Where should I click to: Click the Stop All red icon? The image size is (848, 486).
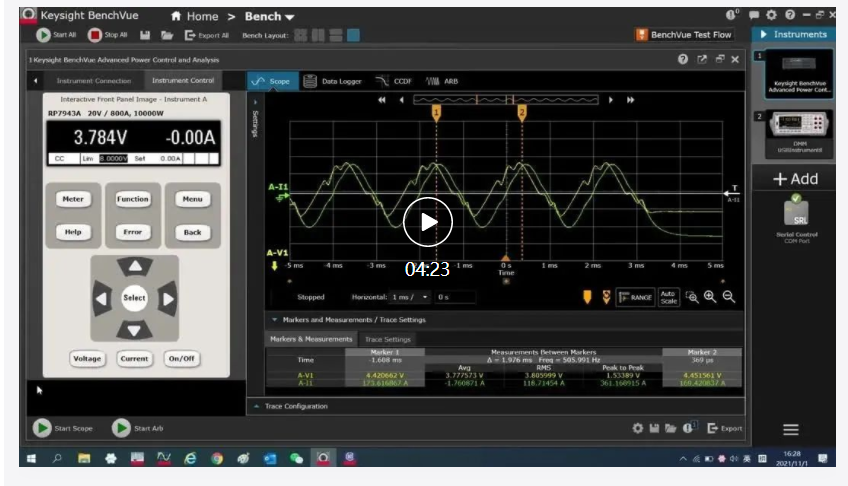click(x=95, y=35)
